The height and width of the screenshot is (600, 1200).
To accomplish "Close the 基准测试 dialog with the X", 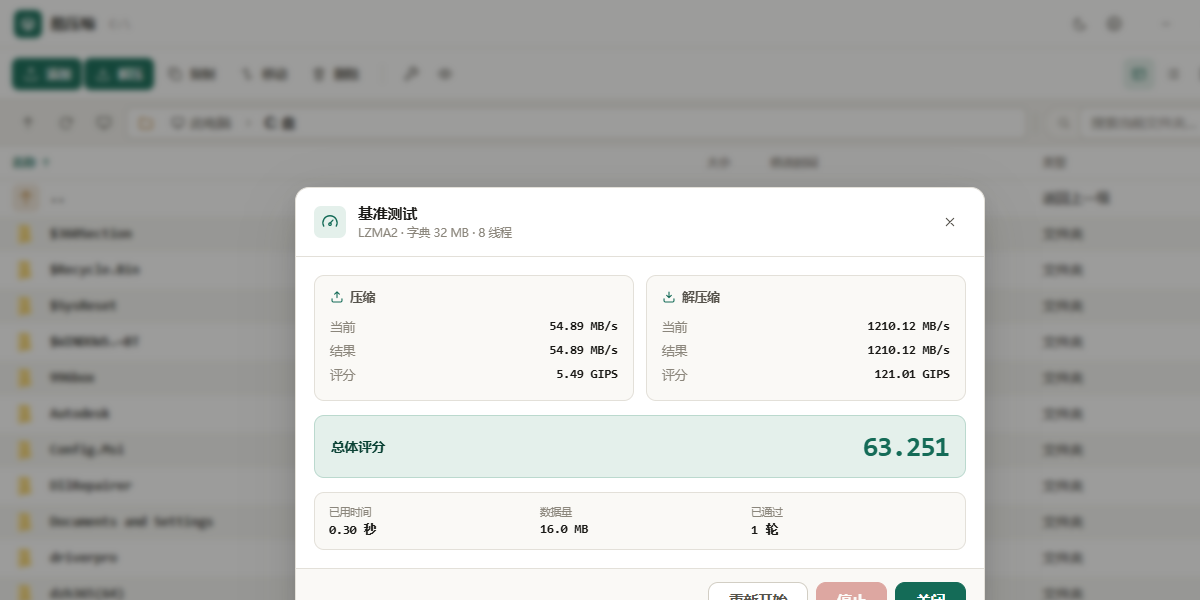I will click(950, 222).
